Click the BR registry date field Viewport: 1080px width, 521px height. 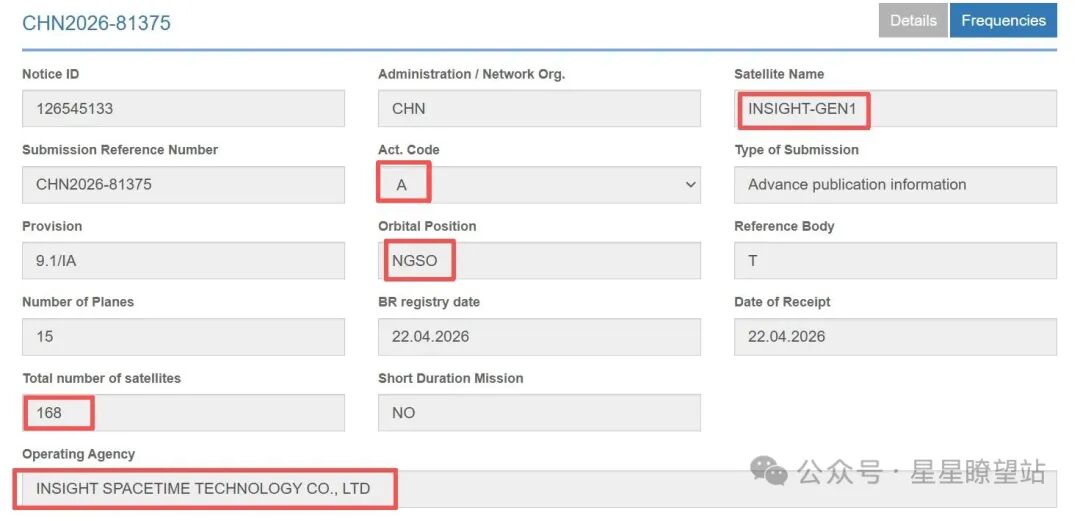point(539,337)
